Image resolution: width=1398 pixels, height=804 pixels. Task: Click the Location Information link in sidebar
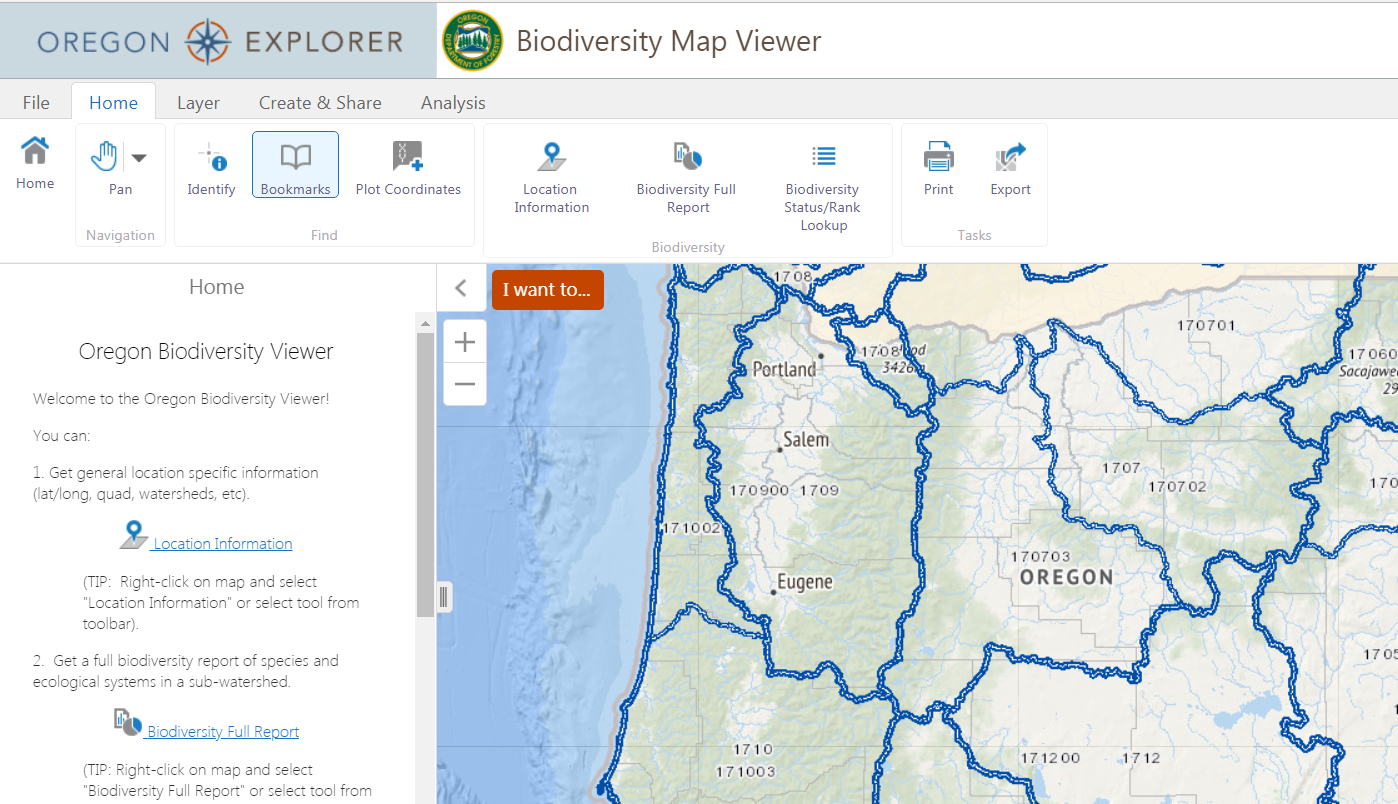(x=221, y=543)
